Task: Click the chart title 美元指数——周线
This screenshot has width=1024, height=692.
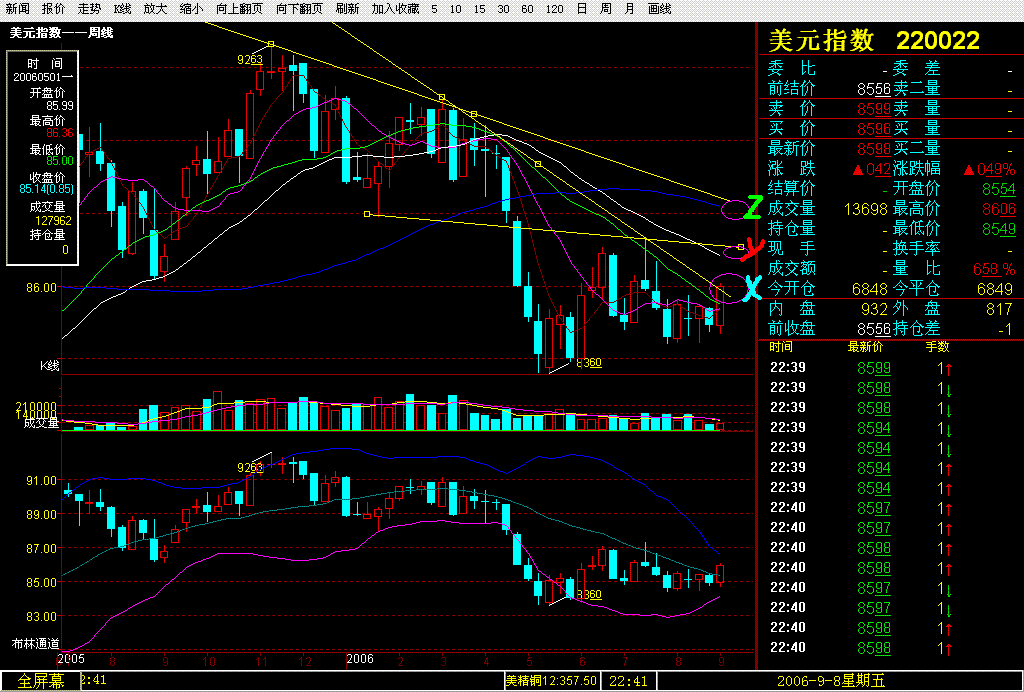Action: click(61, 32)
